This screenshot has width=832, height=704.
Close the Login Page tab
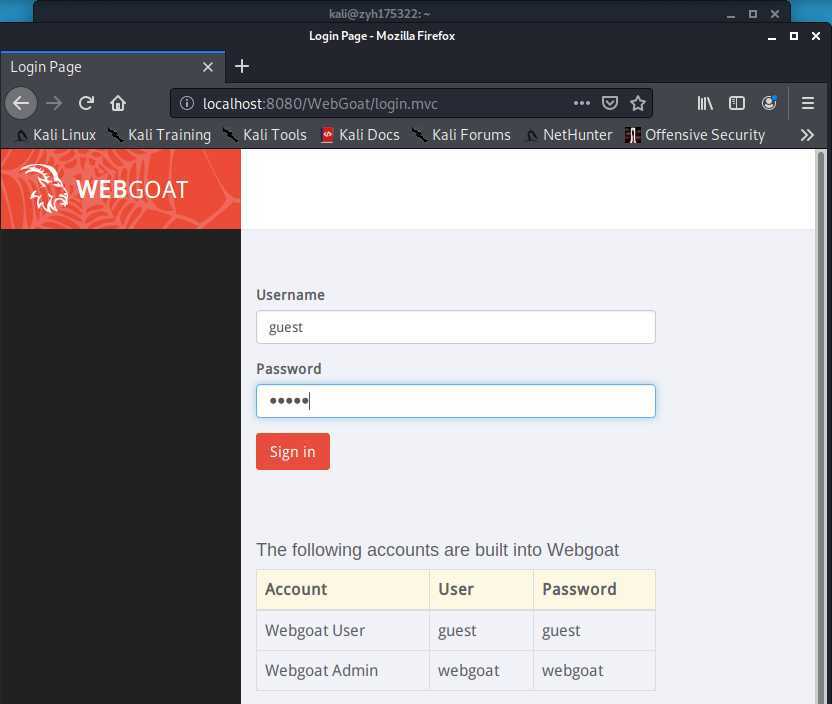pos(207,67)
